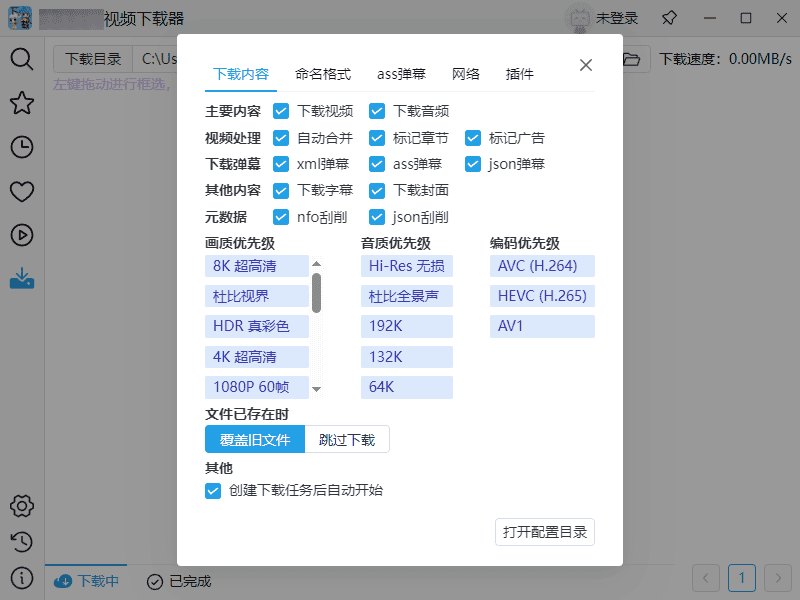Toggle nfo刮削 checkbox
The image size is (800, 600).
point(281,217)
